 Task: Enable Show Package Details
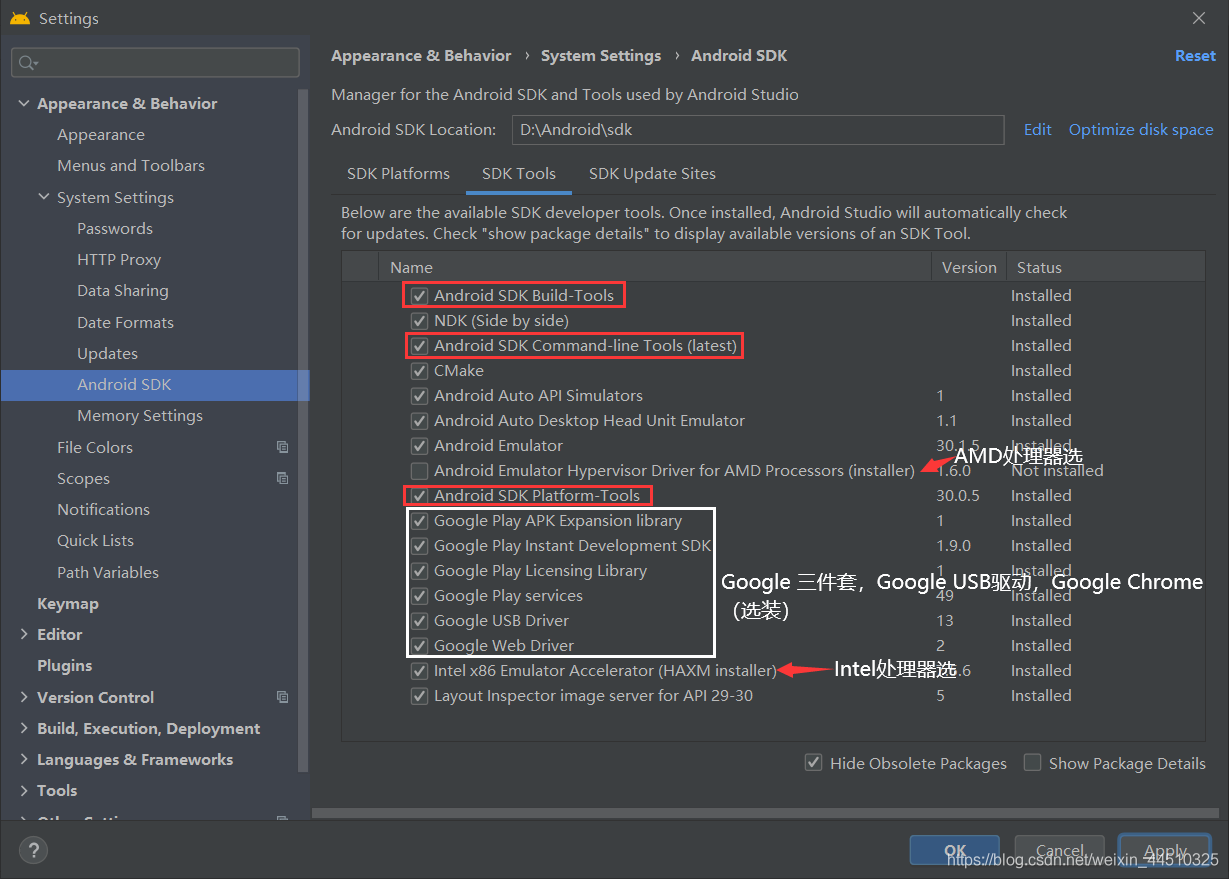point(1032,763)
